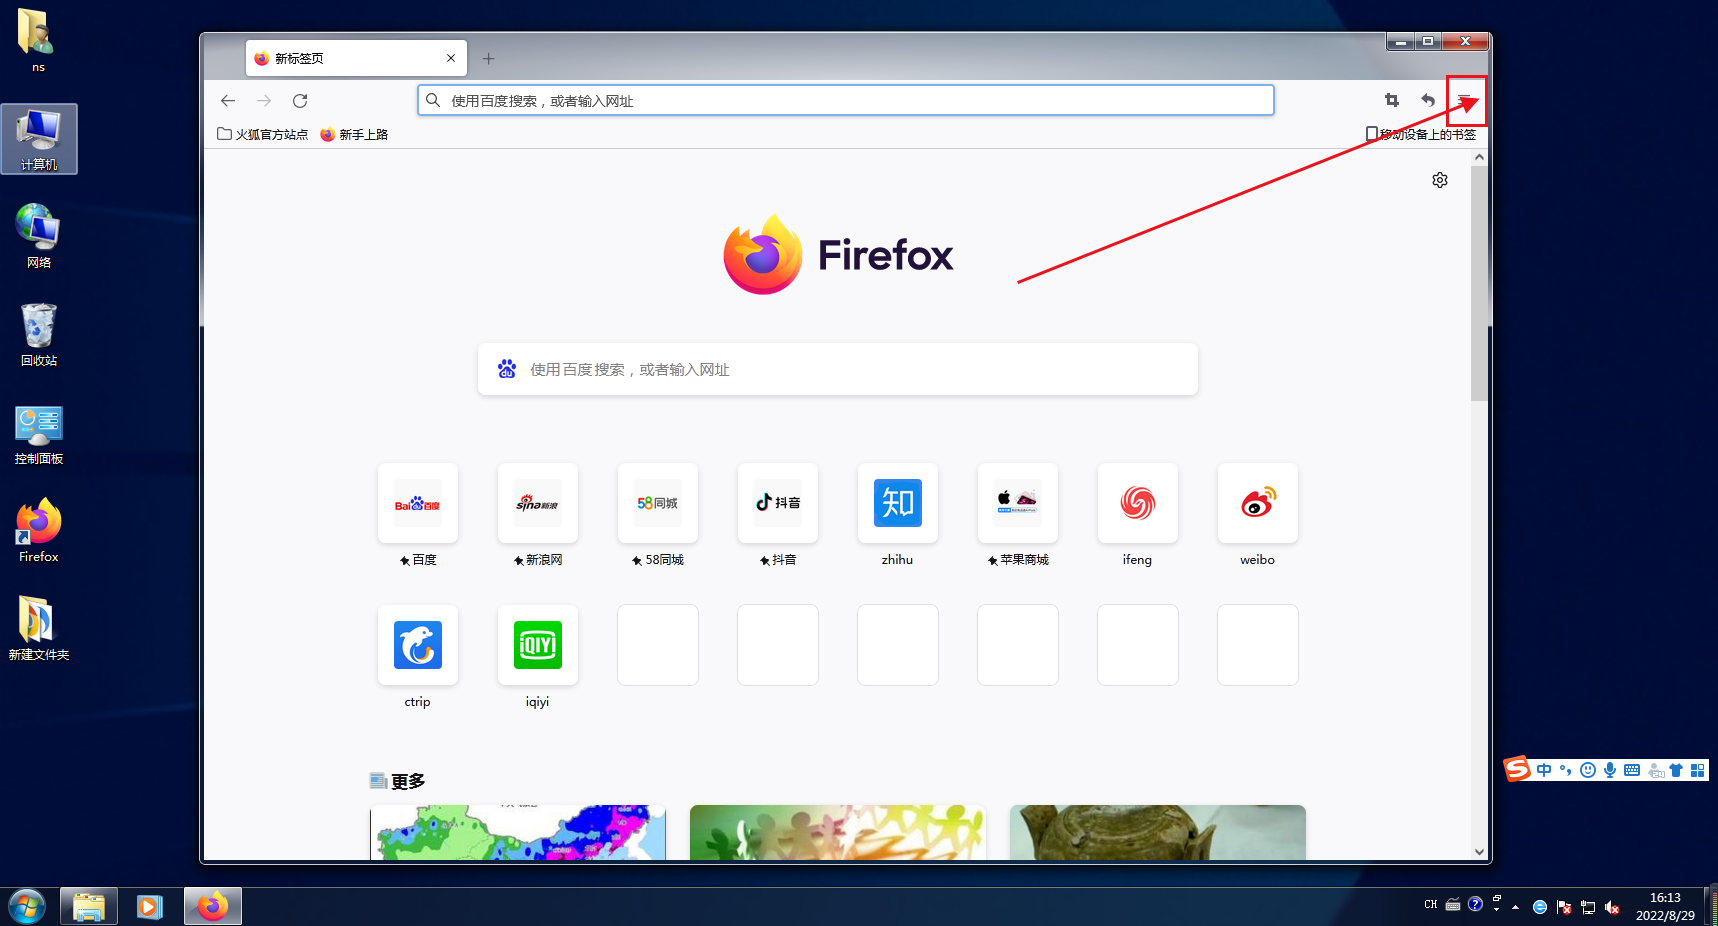Select the 新标签页 tab
The image size is (1718, 926).
(356, 58)
